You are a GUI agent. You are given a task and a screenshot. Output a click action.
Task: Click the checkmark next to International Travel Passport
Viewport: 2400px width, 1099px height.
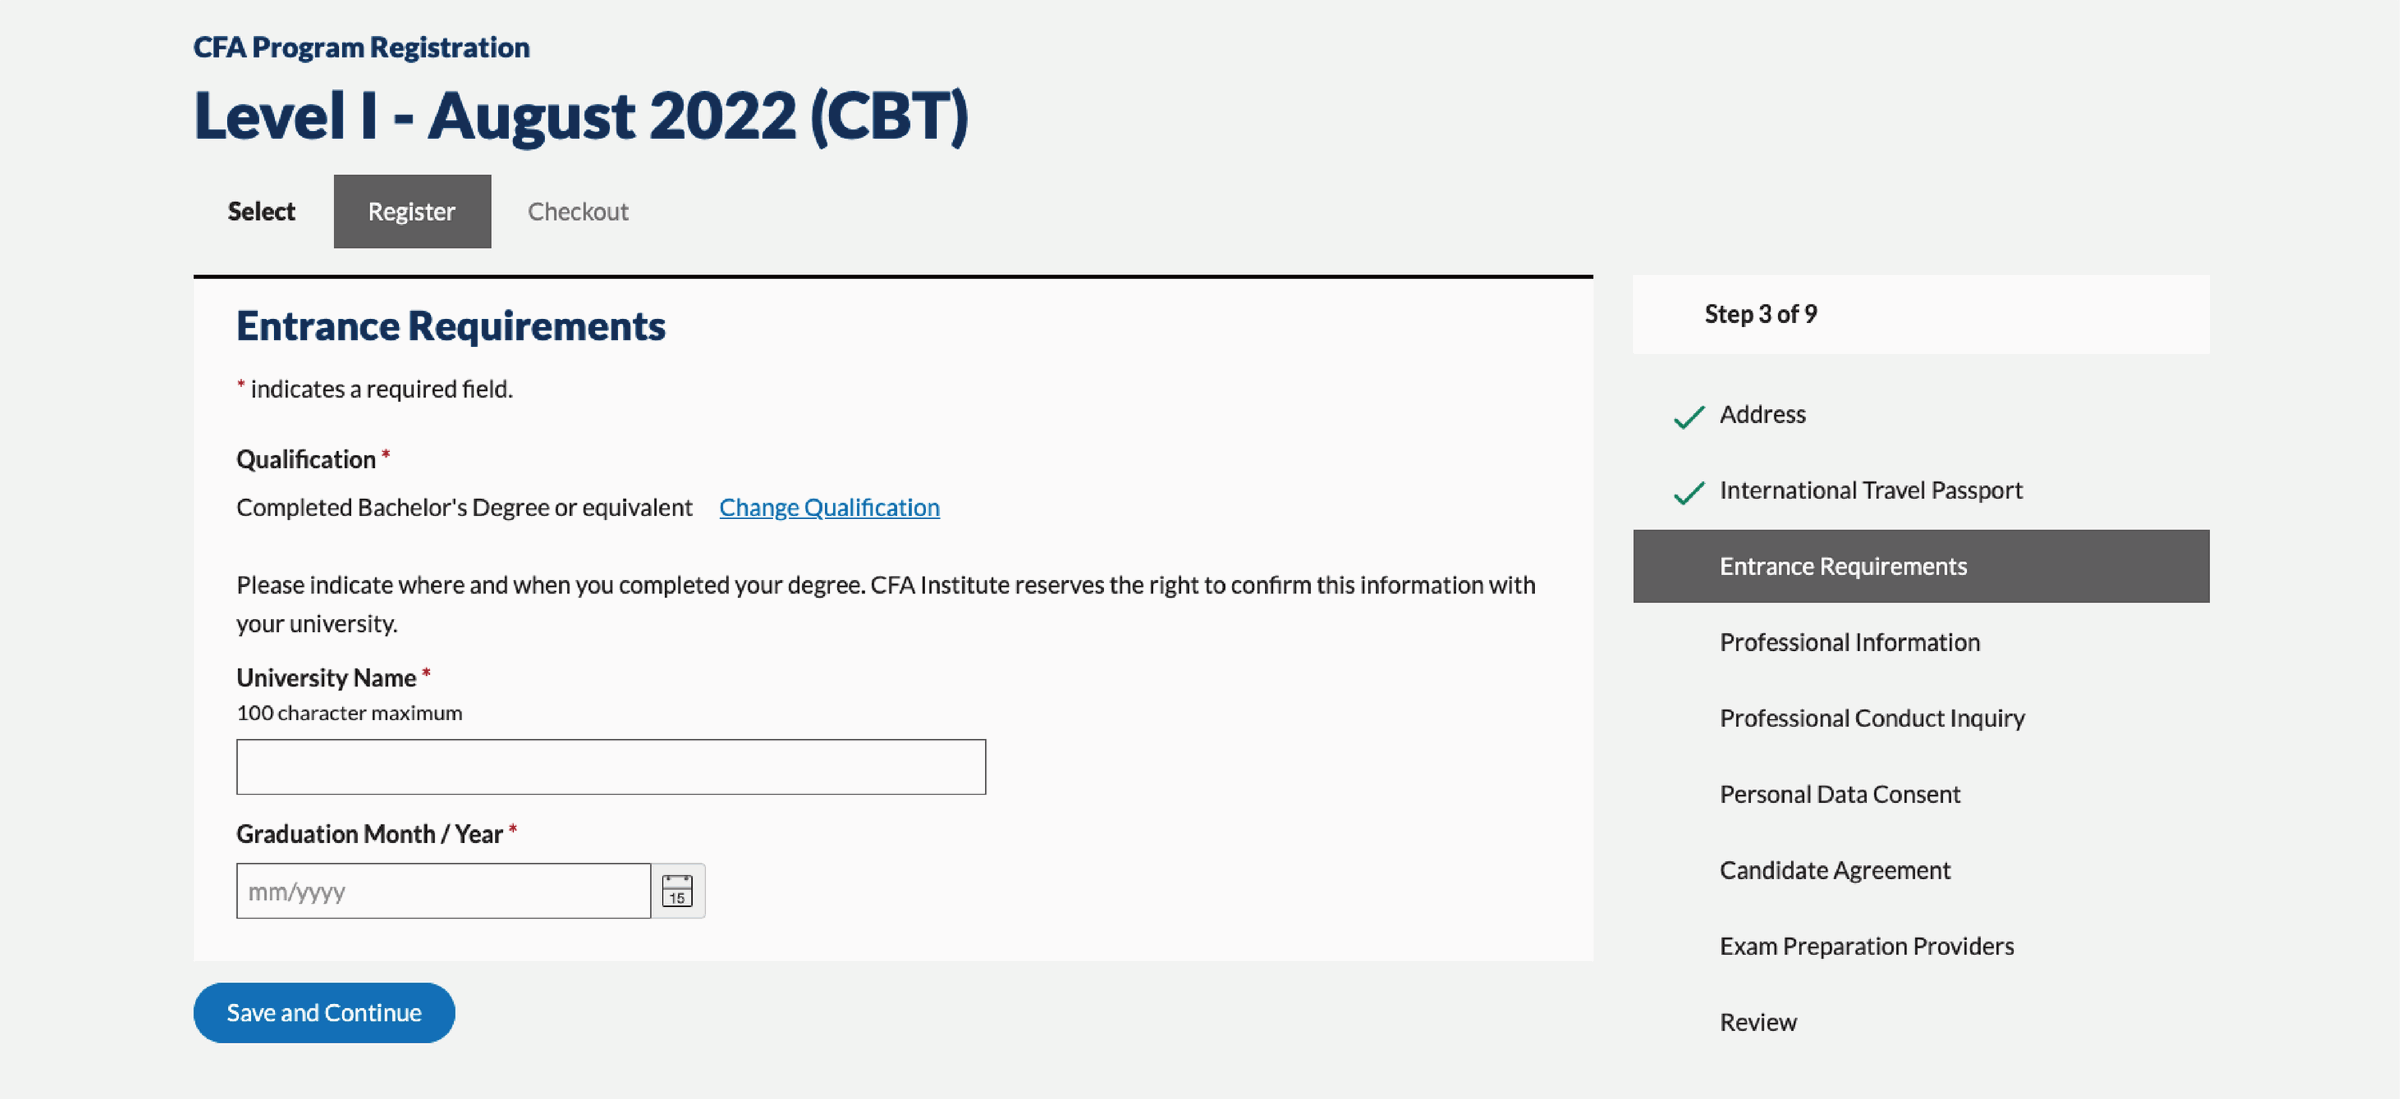1688,492
